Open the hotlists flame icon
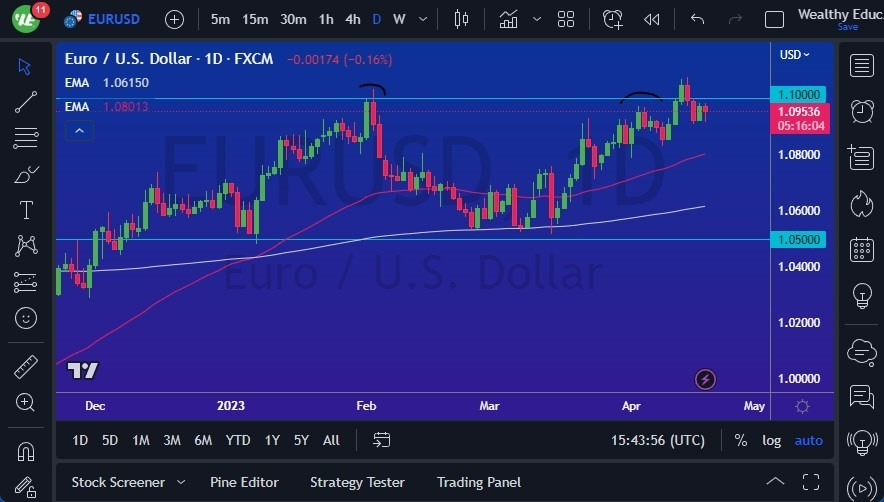The height and width of the screenshot is (502, 884). [861, 203]
